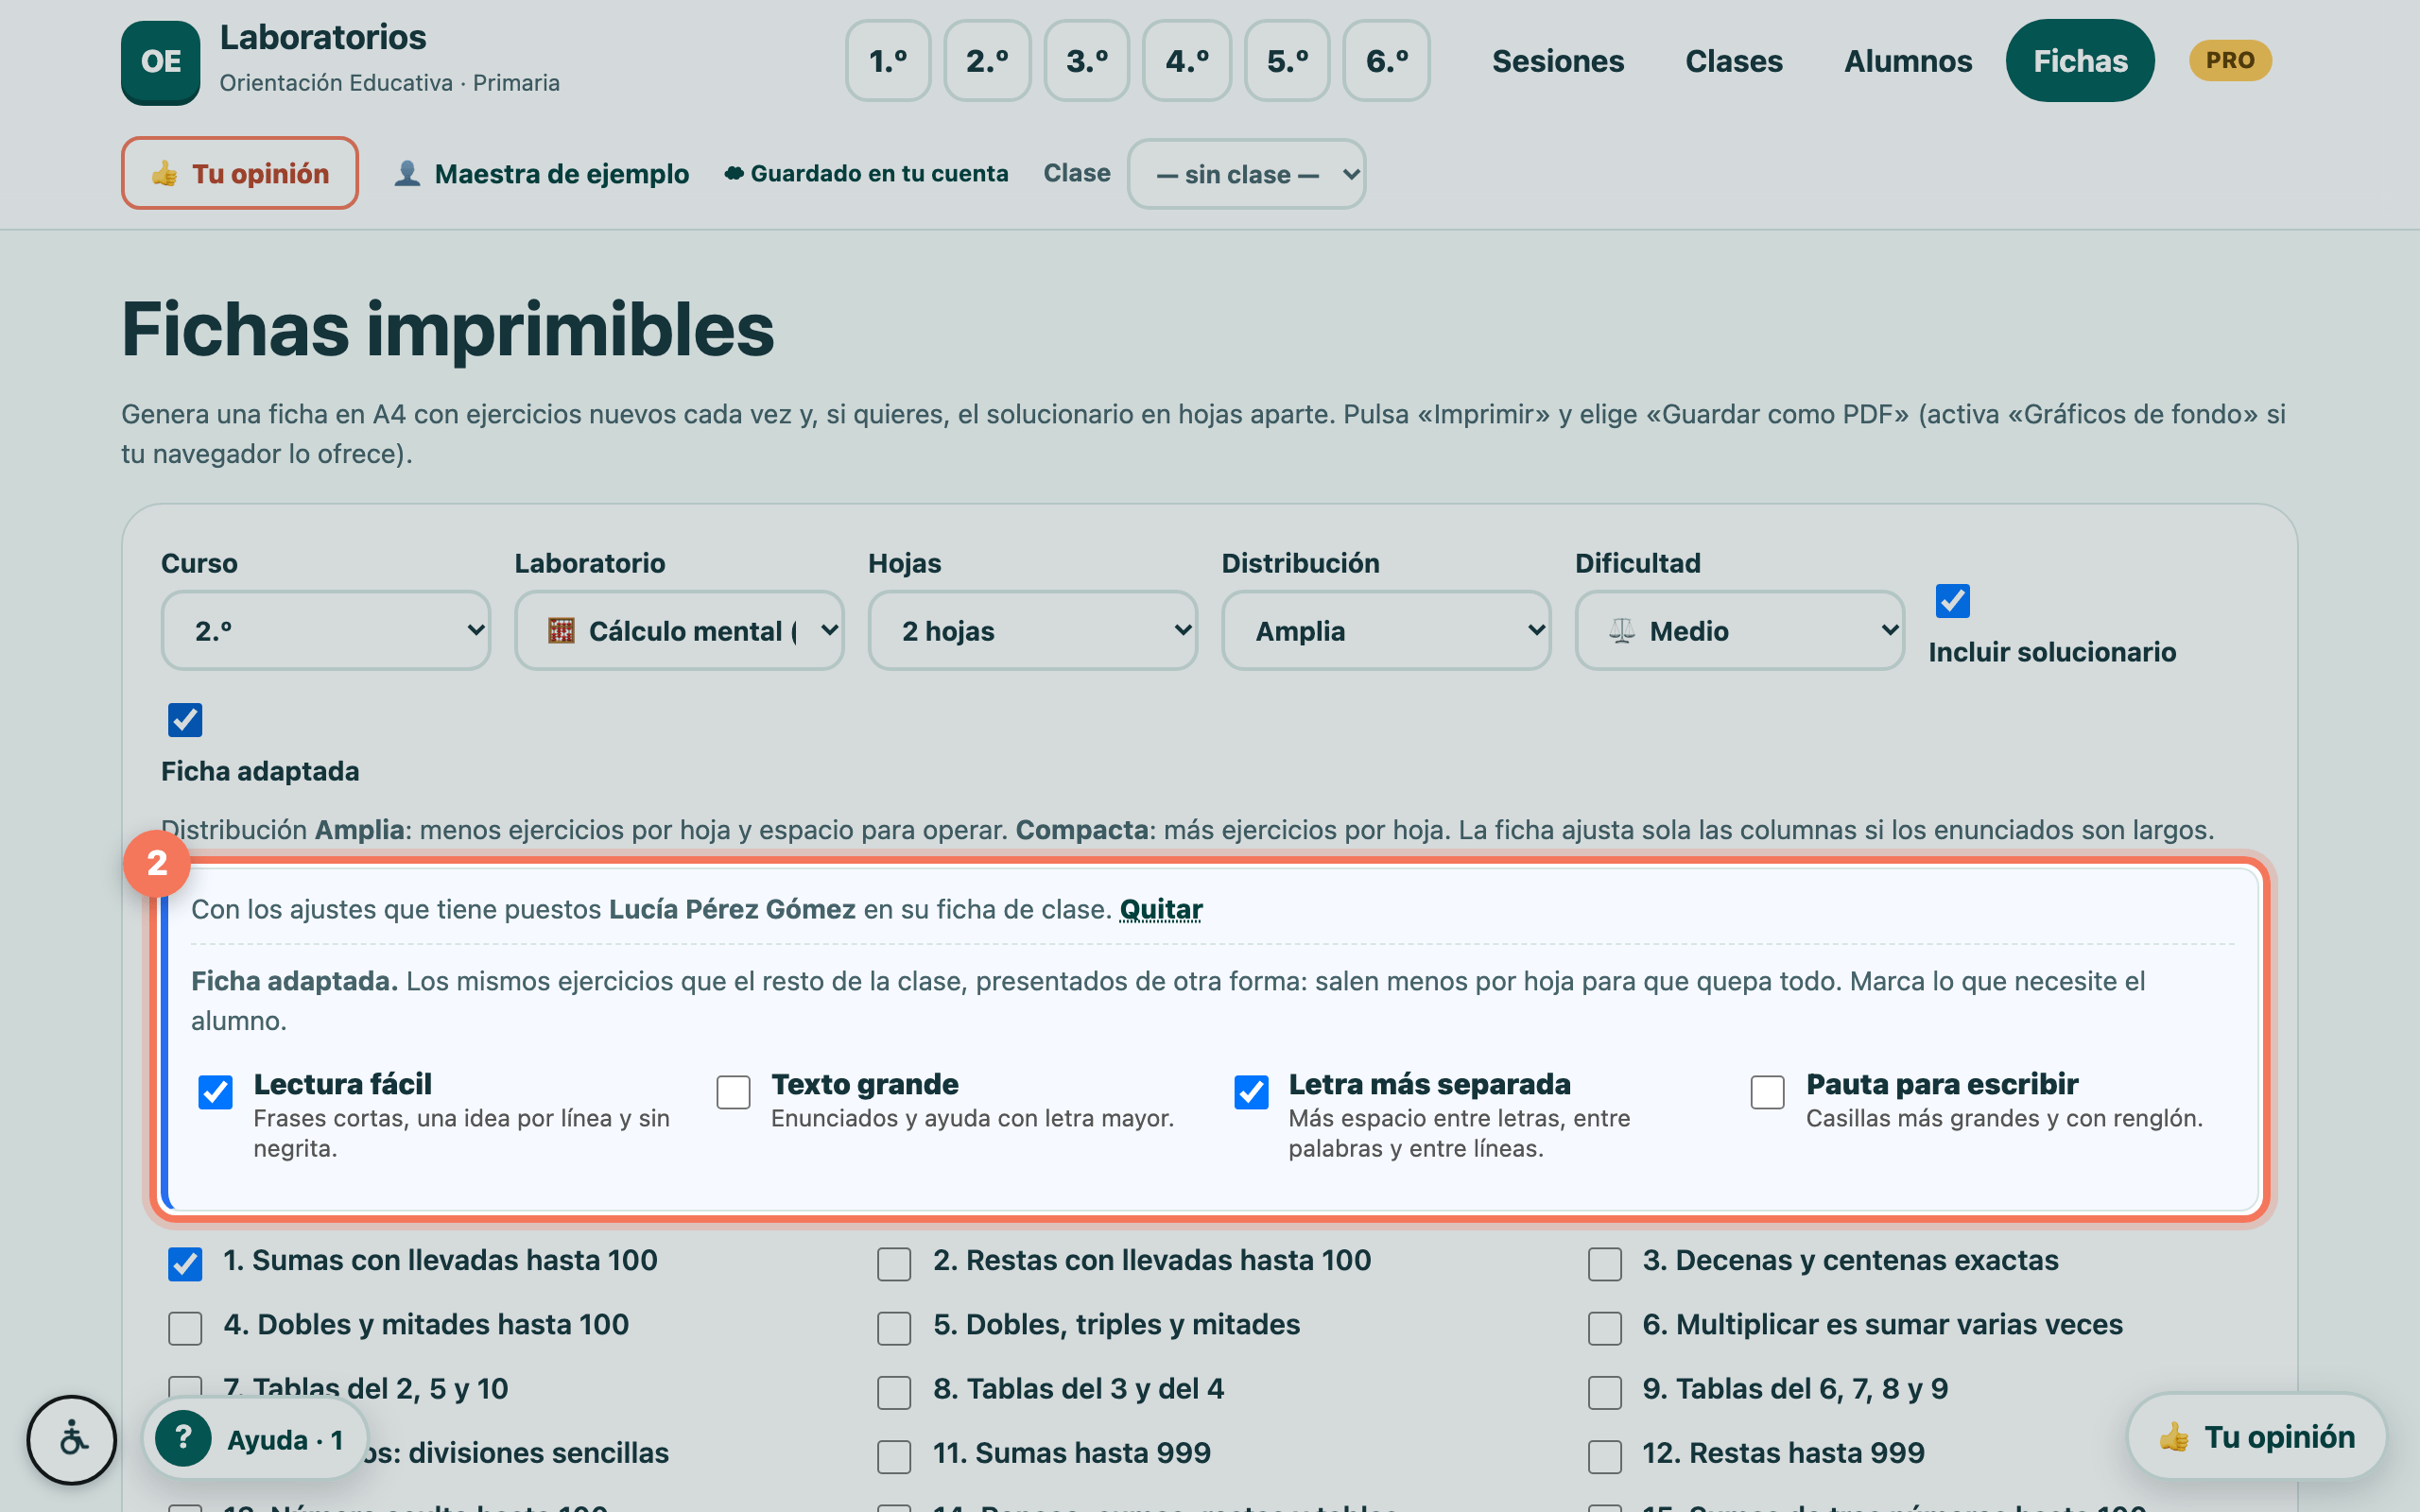Check Restas hasta 999
Image resolution: width=2420 pixels, height=1512 pixels.
click(x=1605, y=1456)
